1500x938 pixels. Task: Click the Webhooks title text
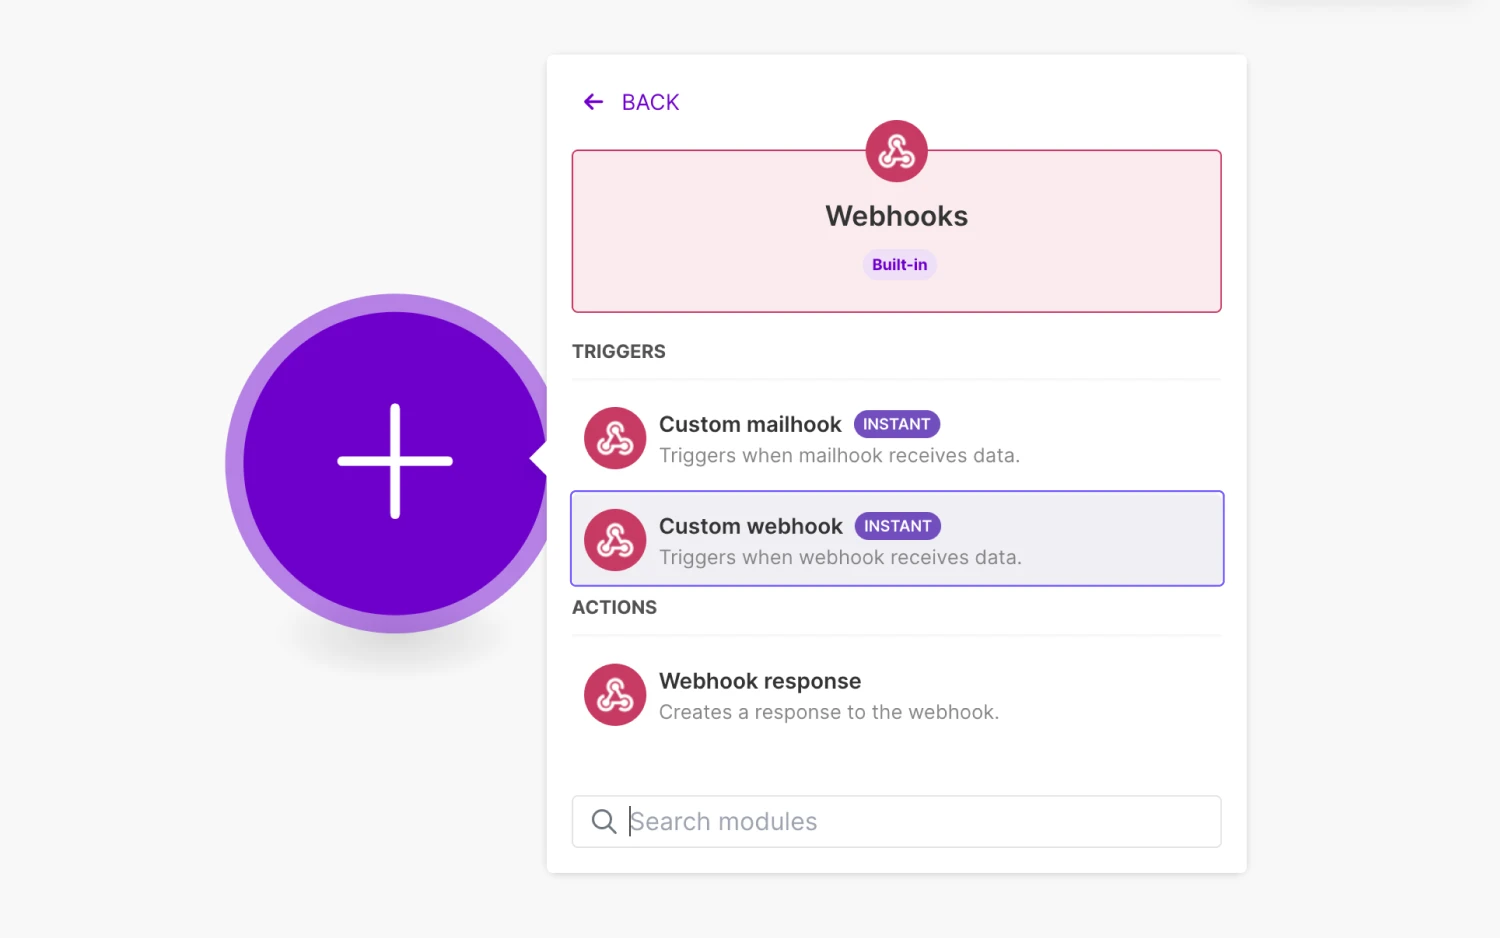[x=896, y=215]
